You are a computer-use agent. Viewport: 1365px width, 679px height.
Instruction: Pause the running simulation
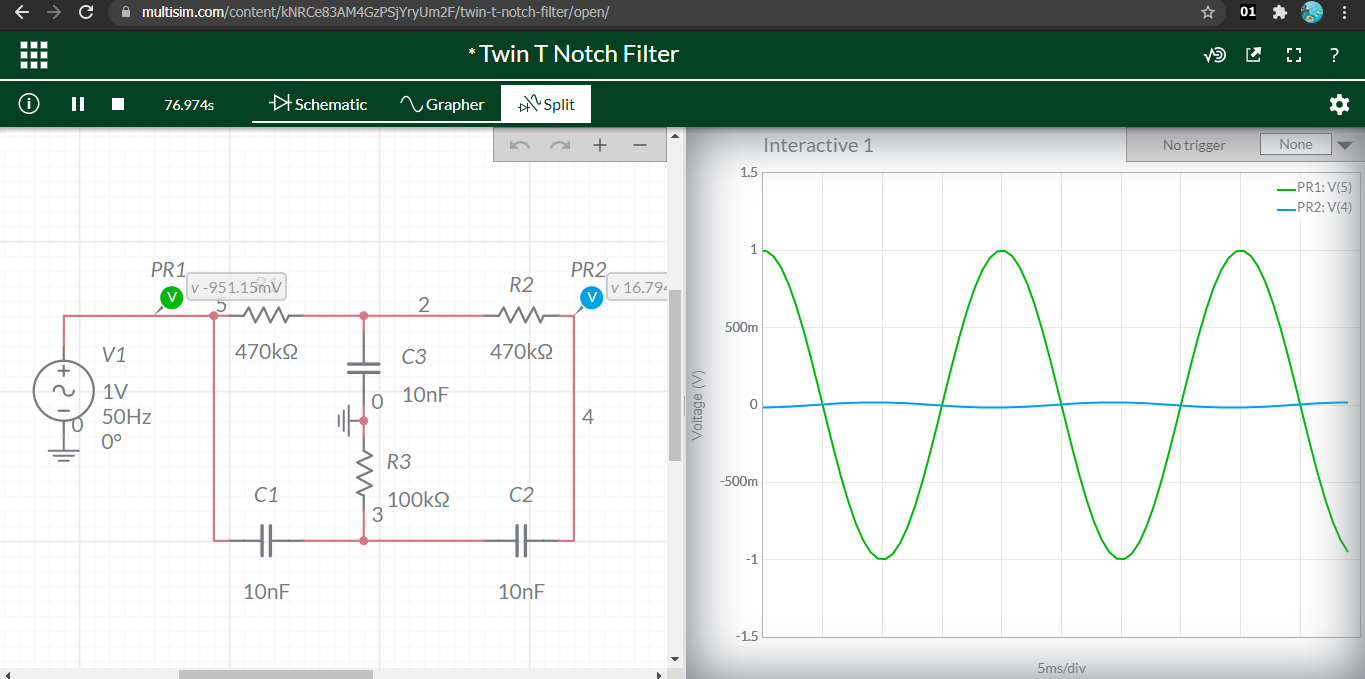pos(78,104)
